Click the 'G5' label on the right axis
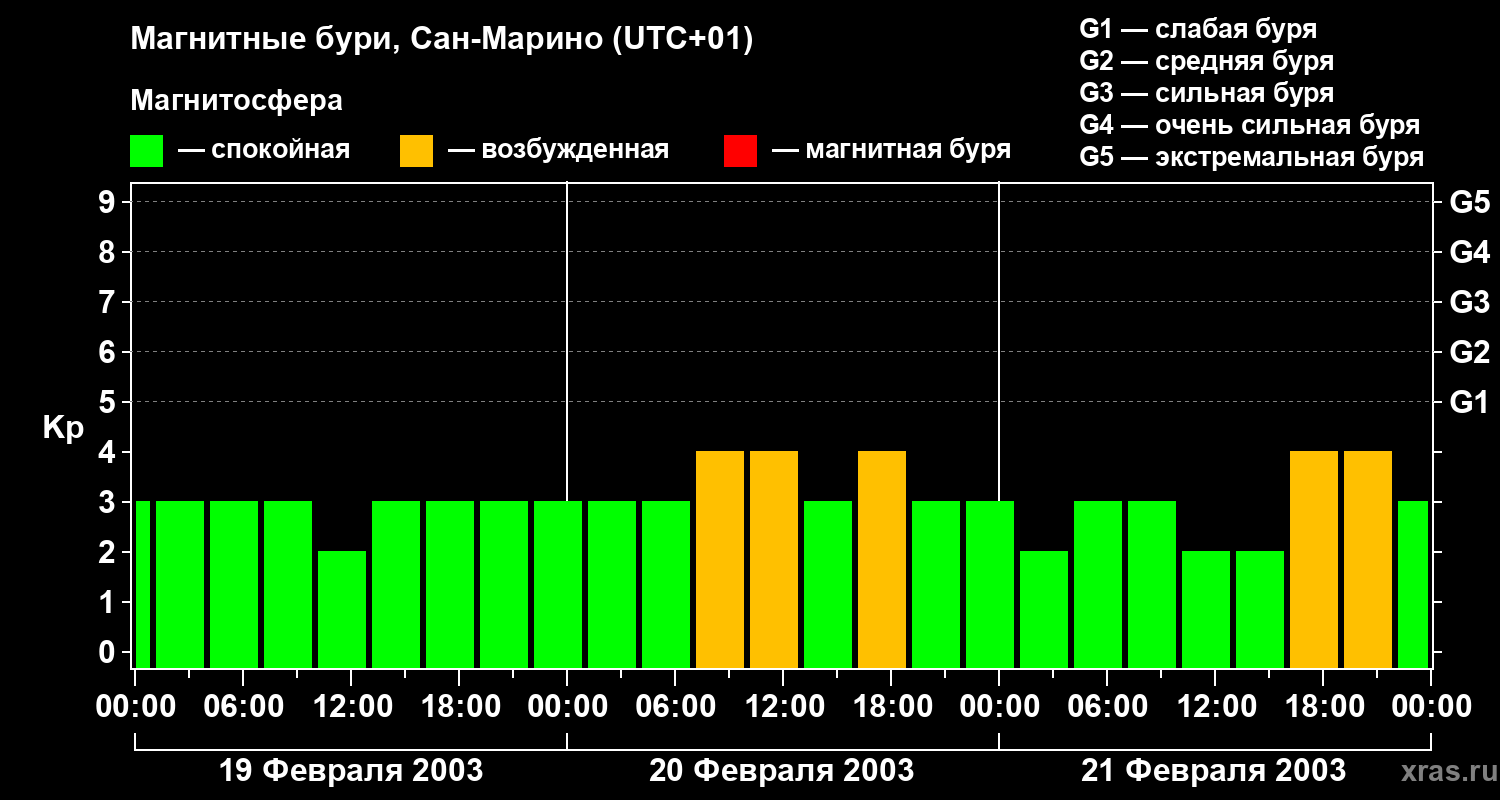The width and height of the screenshot is (1500, 800). [x=1470, y=202]
